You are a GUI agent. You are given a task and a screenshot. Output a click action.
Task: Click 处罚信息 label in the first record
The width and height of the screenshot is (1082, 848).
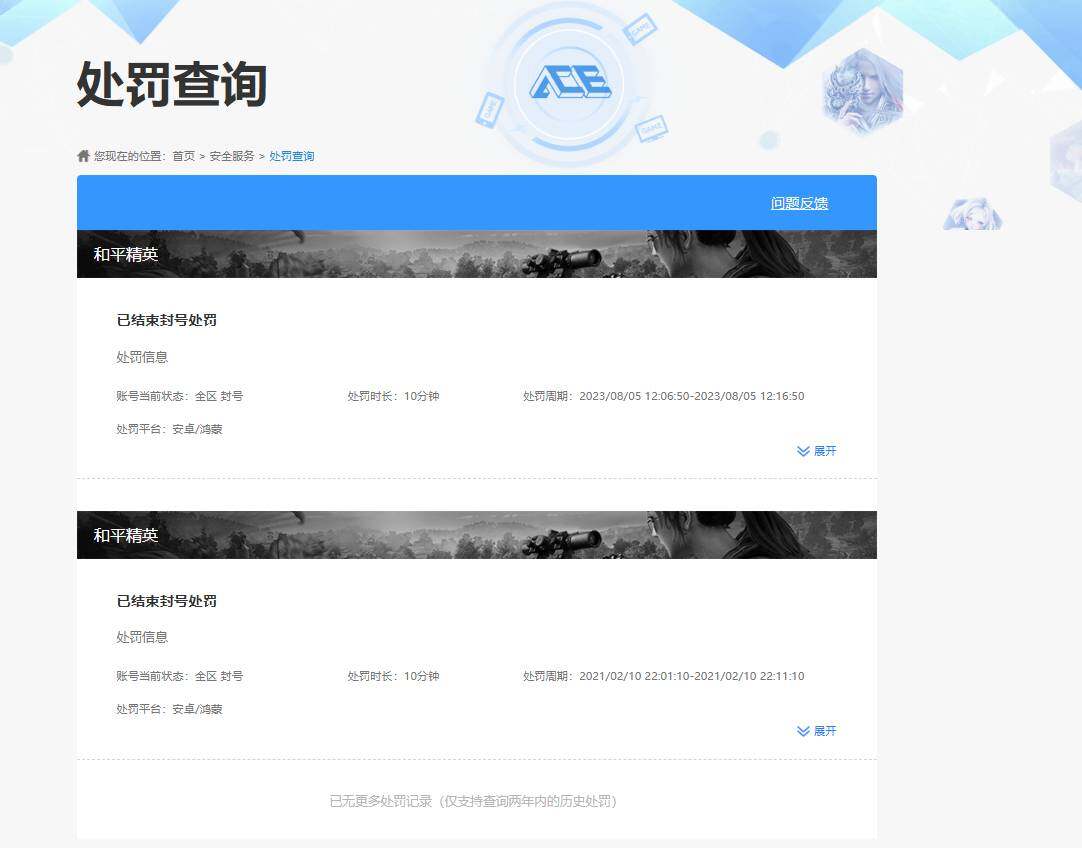coord(142,357)
